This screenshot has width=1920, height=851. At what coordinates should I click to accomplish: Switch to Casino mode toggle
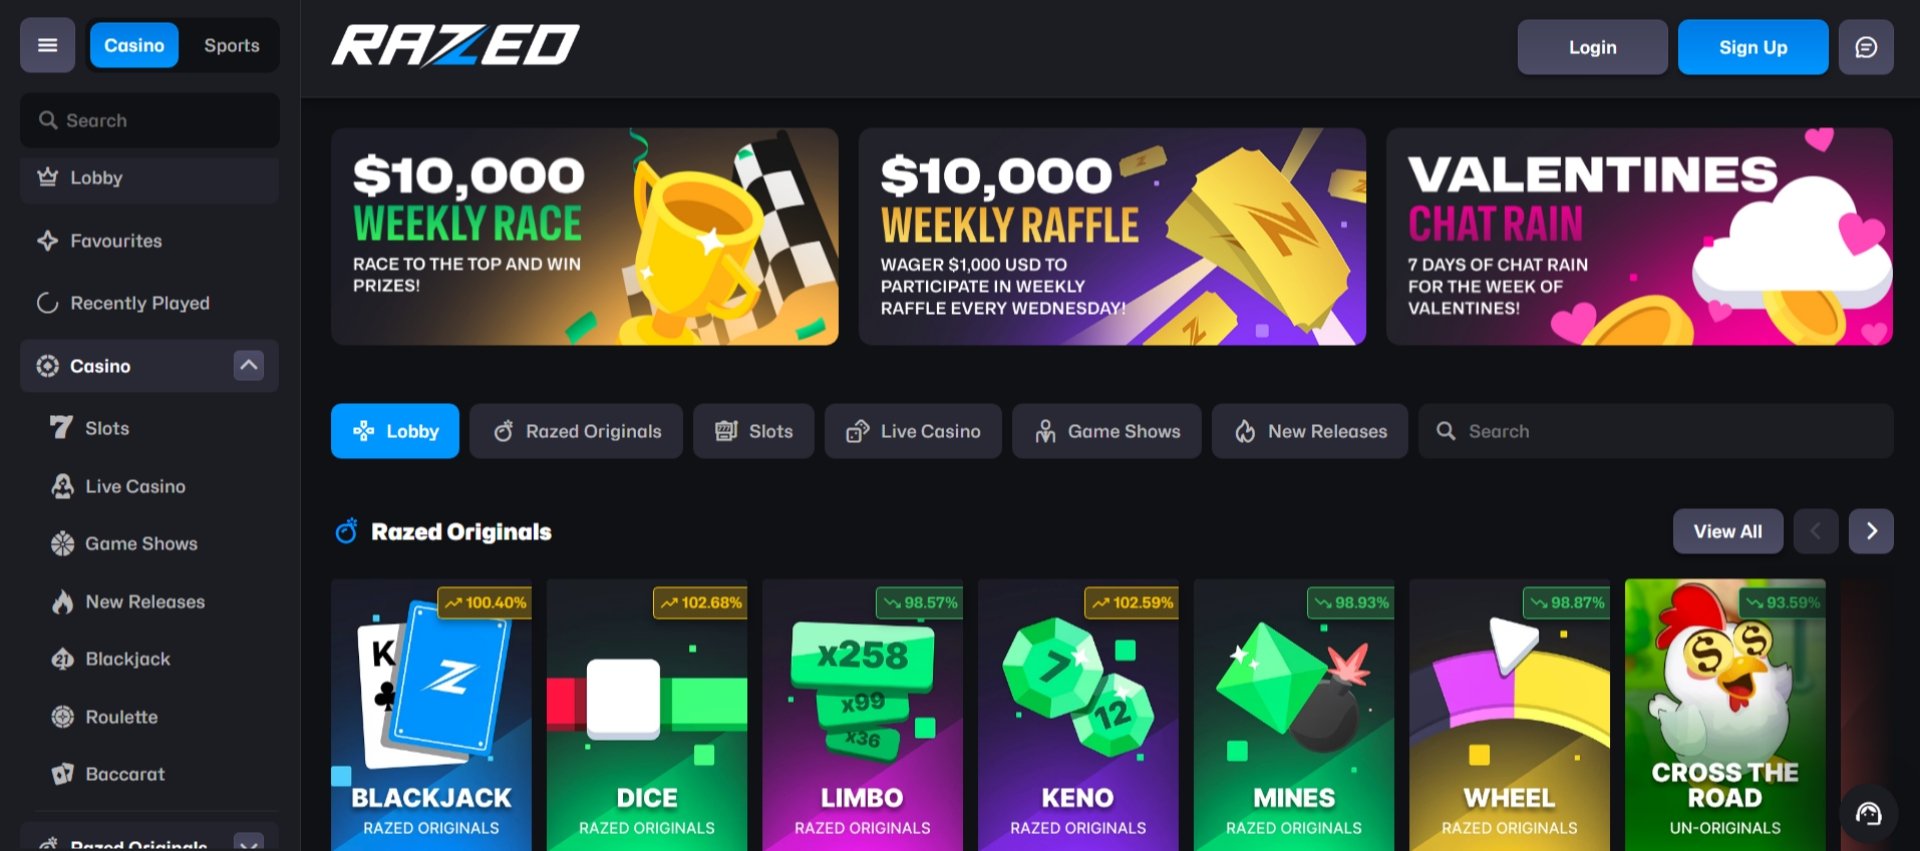click(134, 45)
